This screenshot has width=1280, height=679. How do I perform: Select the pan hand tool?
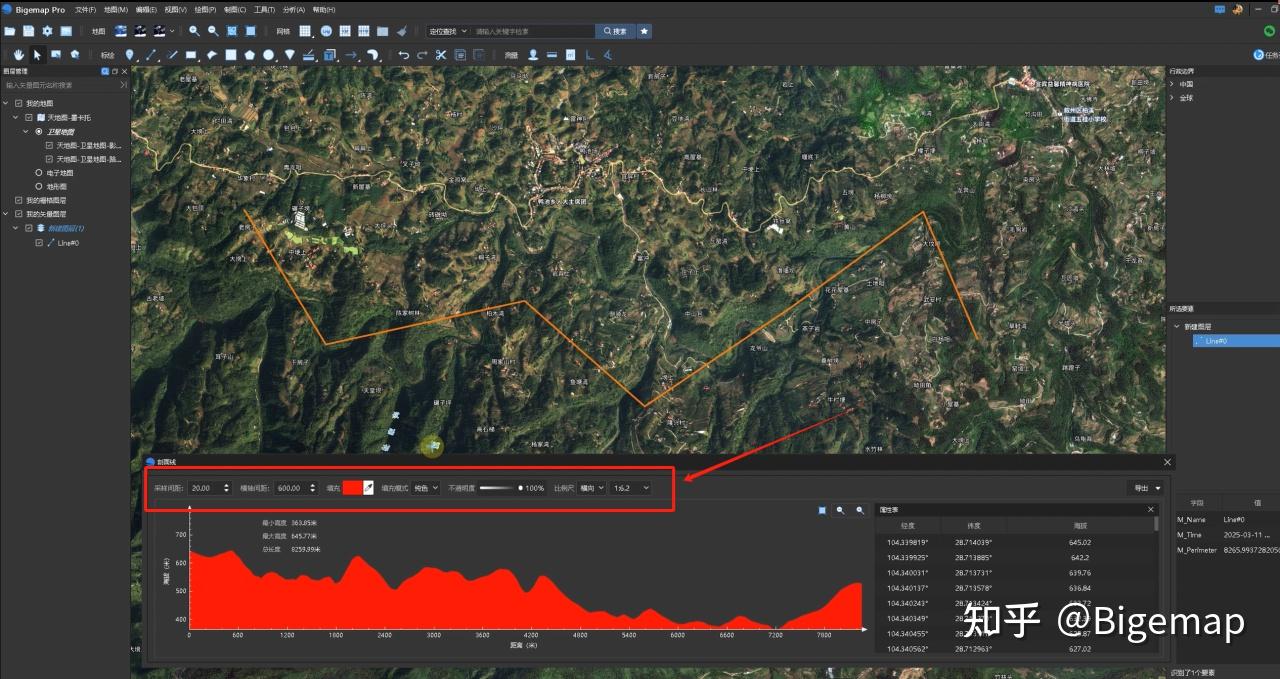19,55
